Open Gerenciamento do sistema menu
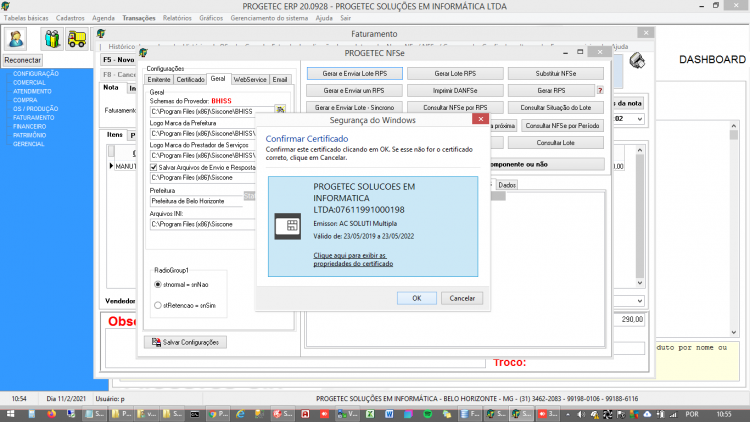This screenshot has height=422, width=750. (269, 18)
